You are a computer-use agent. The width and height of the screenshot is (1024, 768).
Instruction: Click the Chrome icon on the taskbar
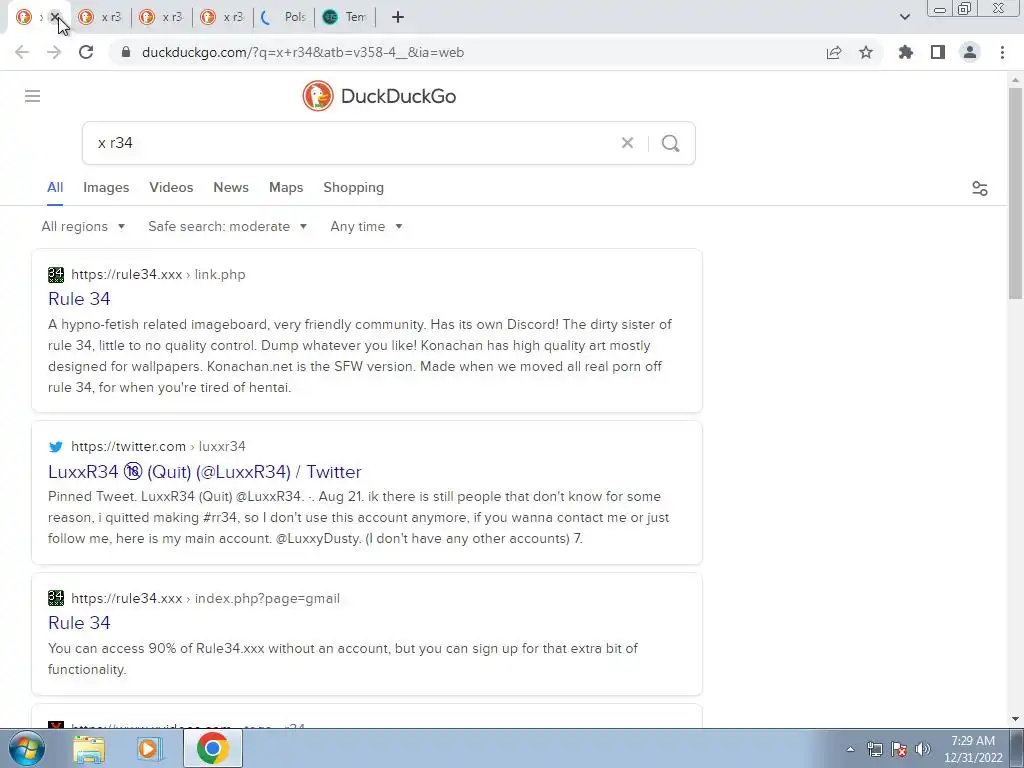(x=212, y=748)
